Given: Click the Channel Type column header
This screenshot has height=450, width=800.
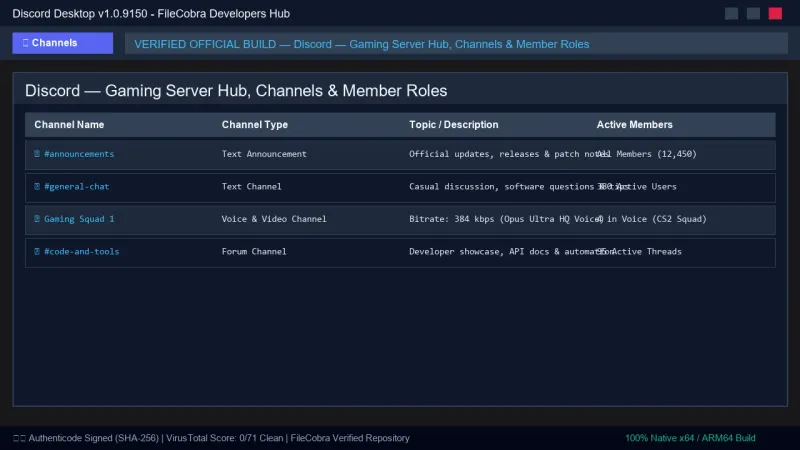Looking at the screenshot, I should (255, 124).
